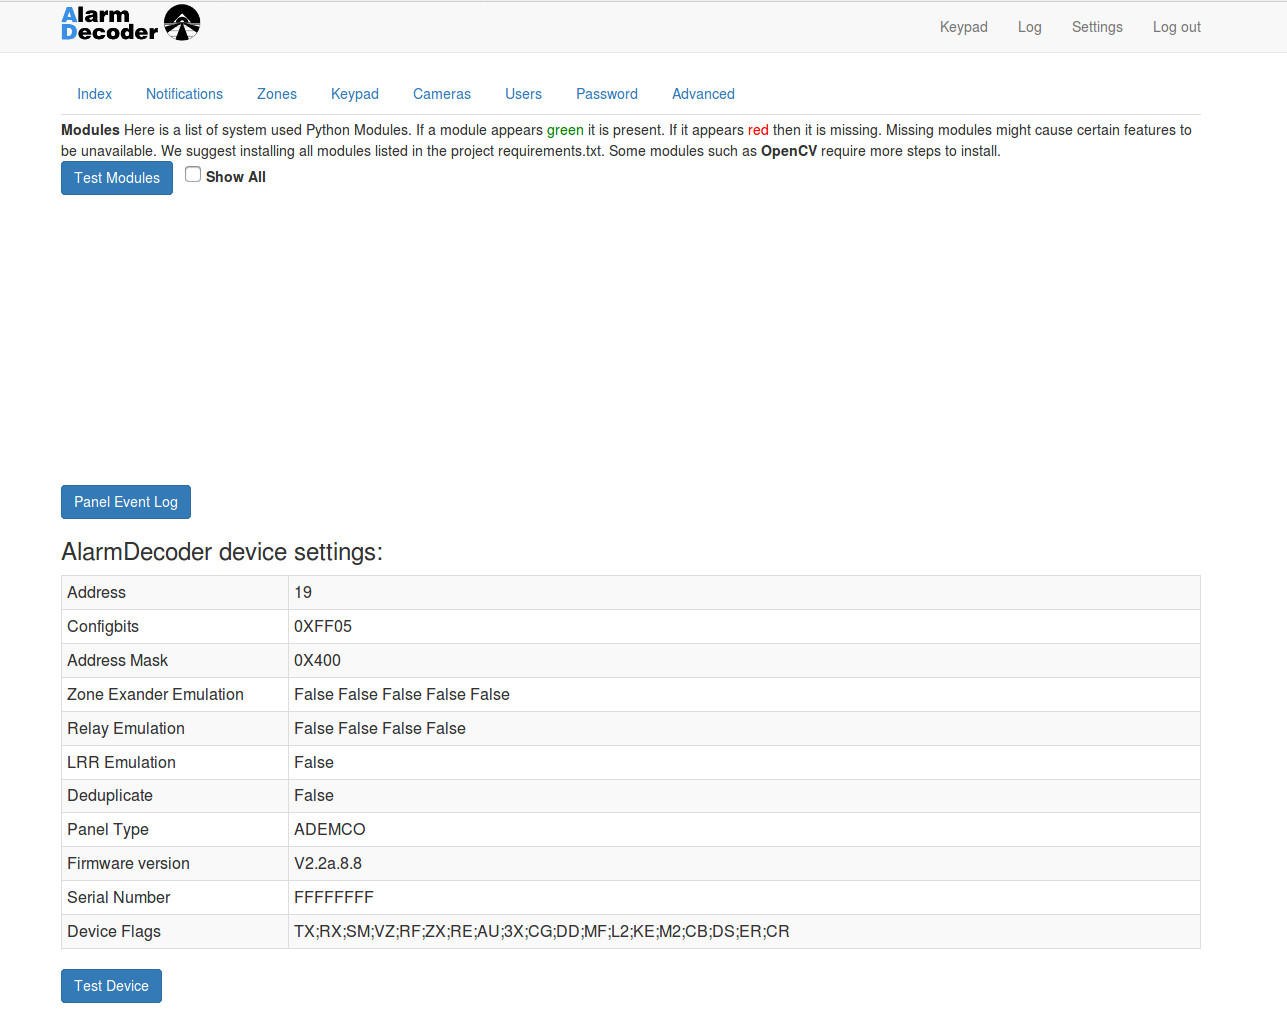This screenshot has height=1025, width=1287.
Task: Open Log in the top navigation
Action: point(1029,27)
